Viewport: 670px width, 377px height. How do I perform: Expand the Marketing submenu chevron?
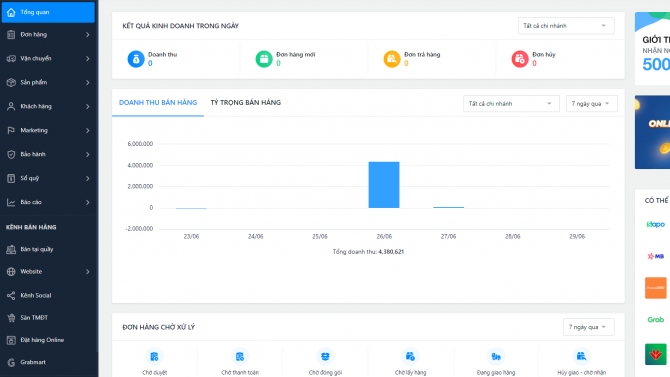click(x=88, y=130)
